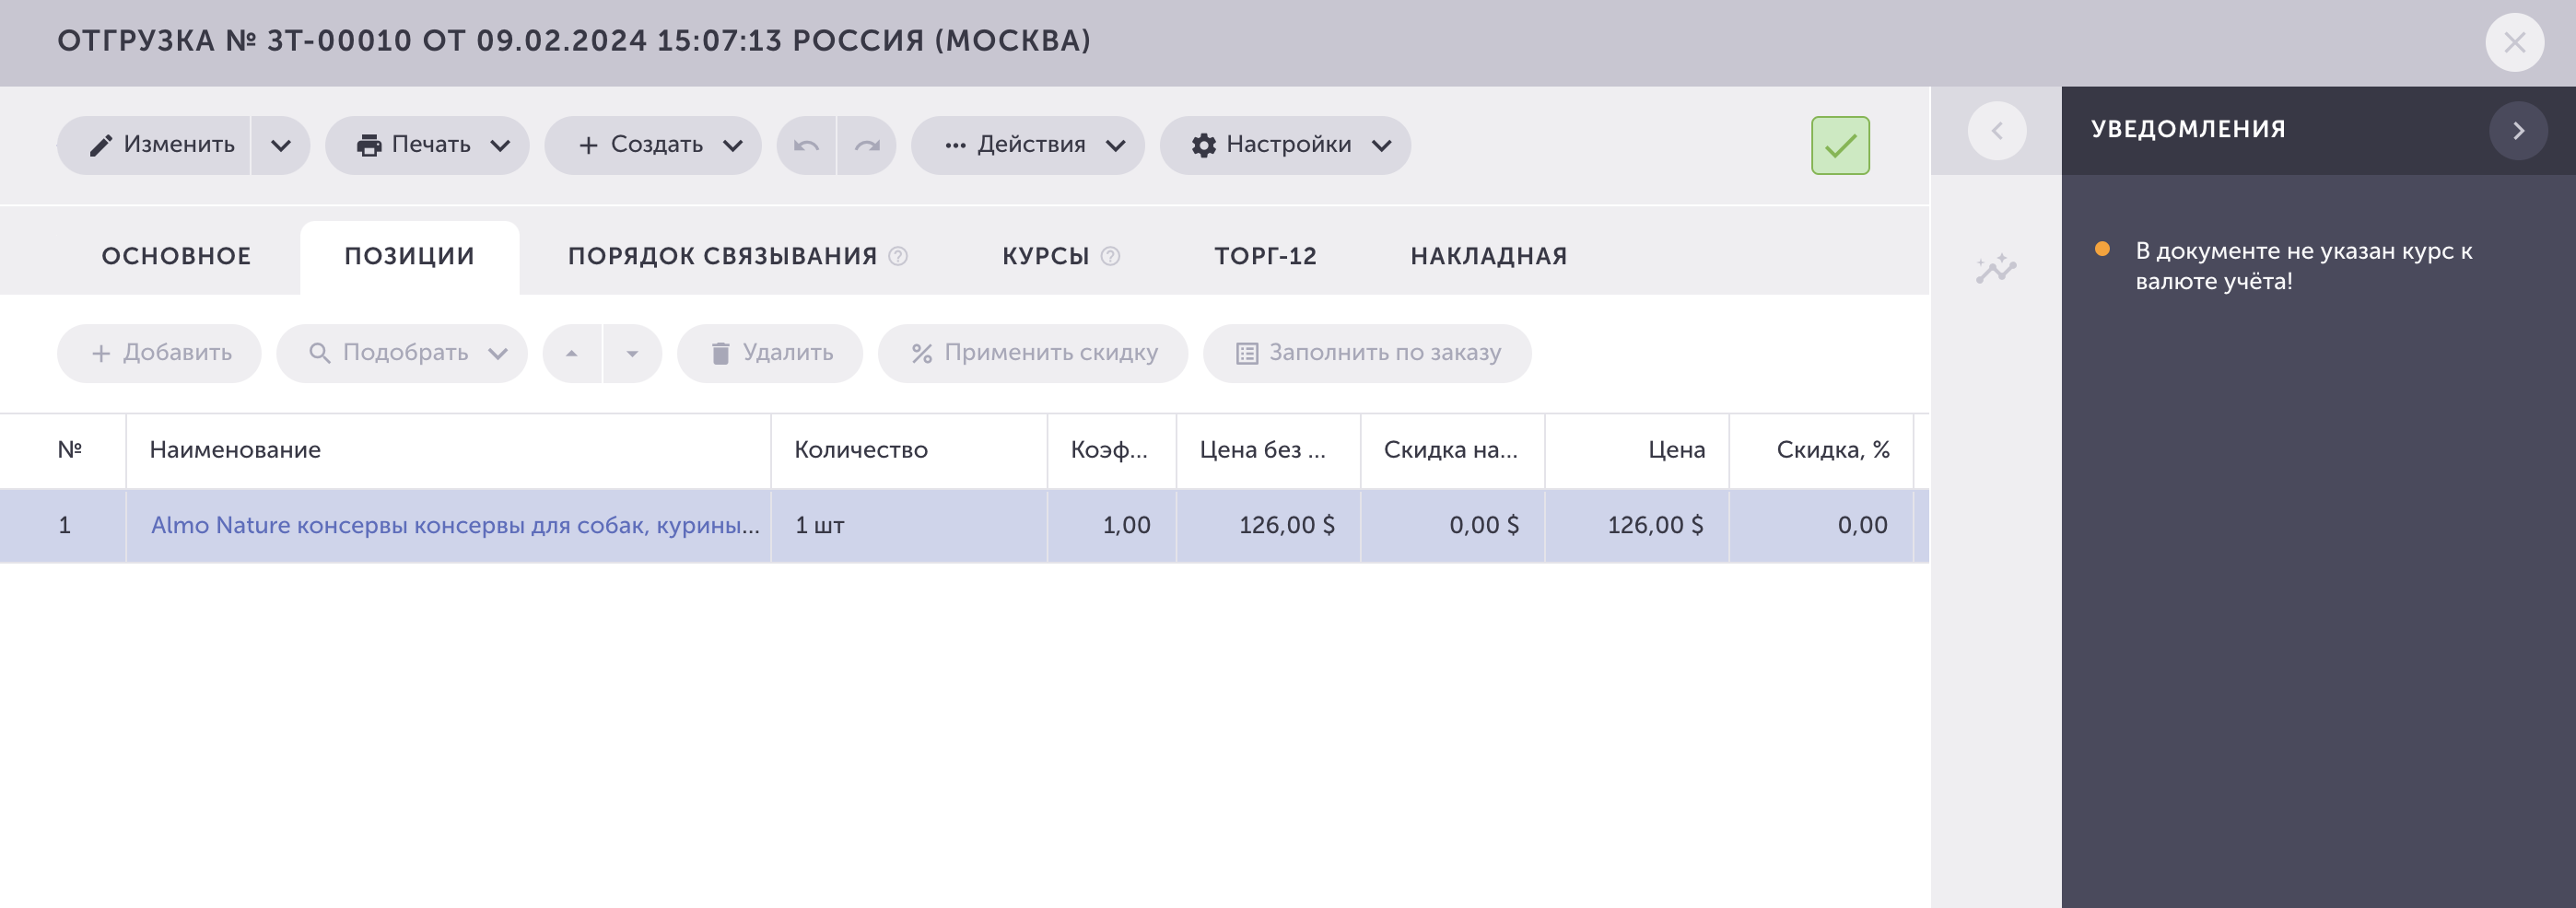The image size is (2576, 908).
Task: Collapse Уведомления panel with right chevron
Action: pos(2518,131)
